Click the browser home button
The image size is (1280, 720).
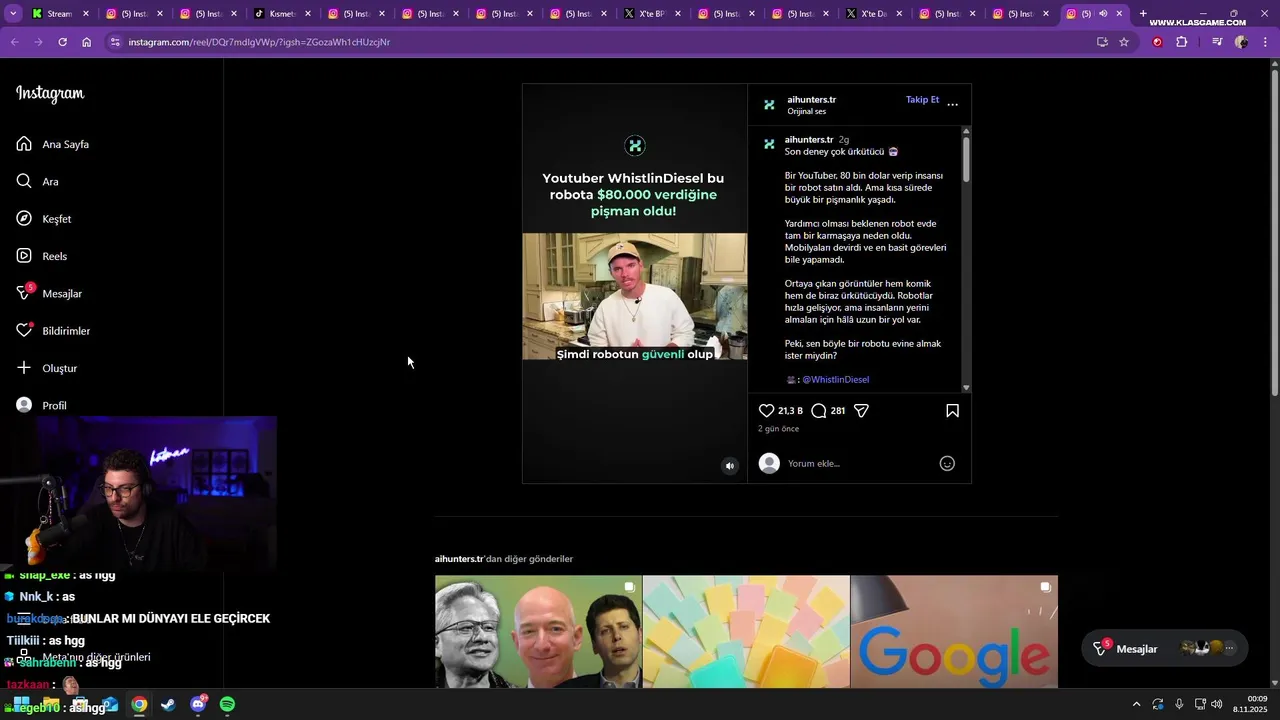click(x=86, y=42)
